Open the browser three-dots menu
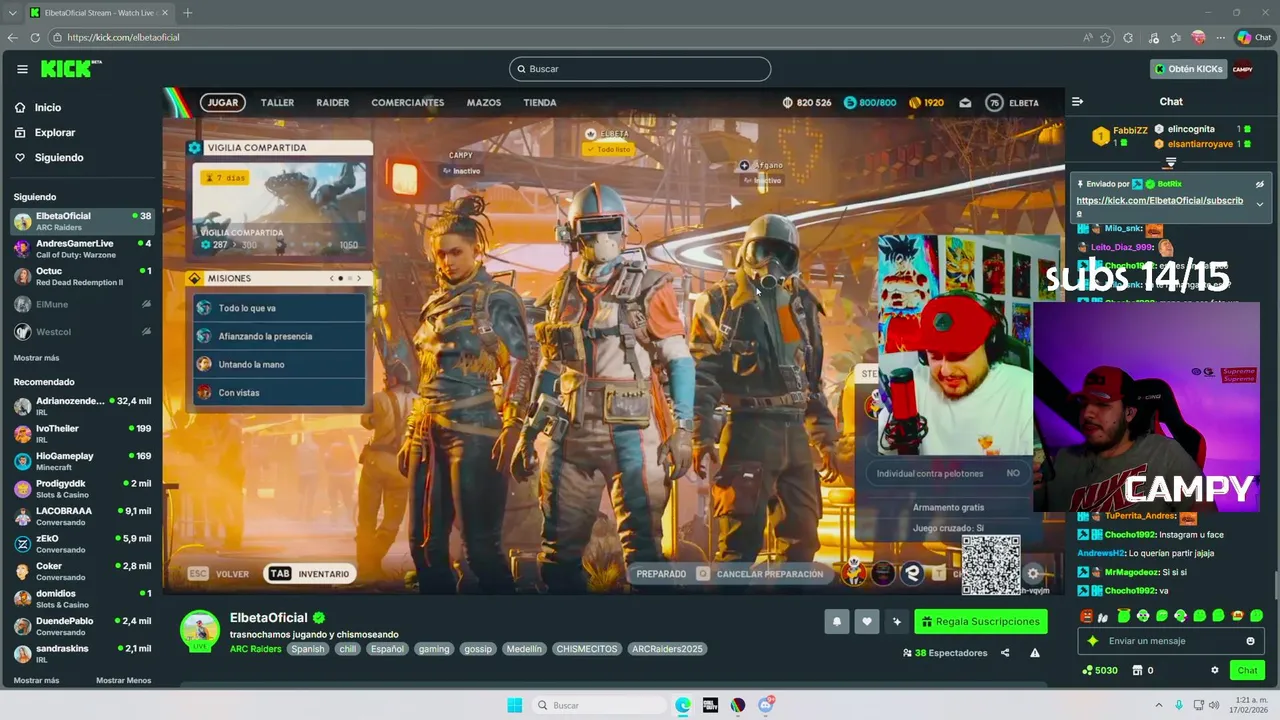 click(x=1220, y=38)
